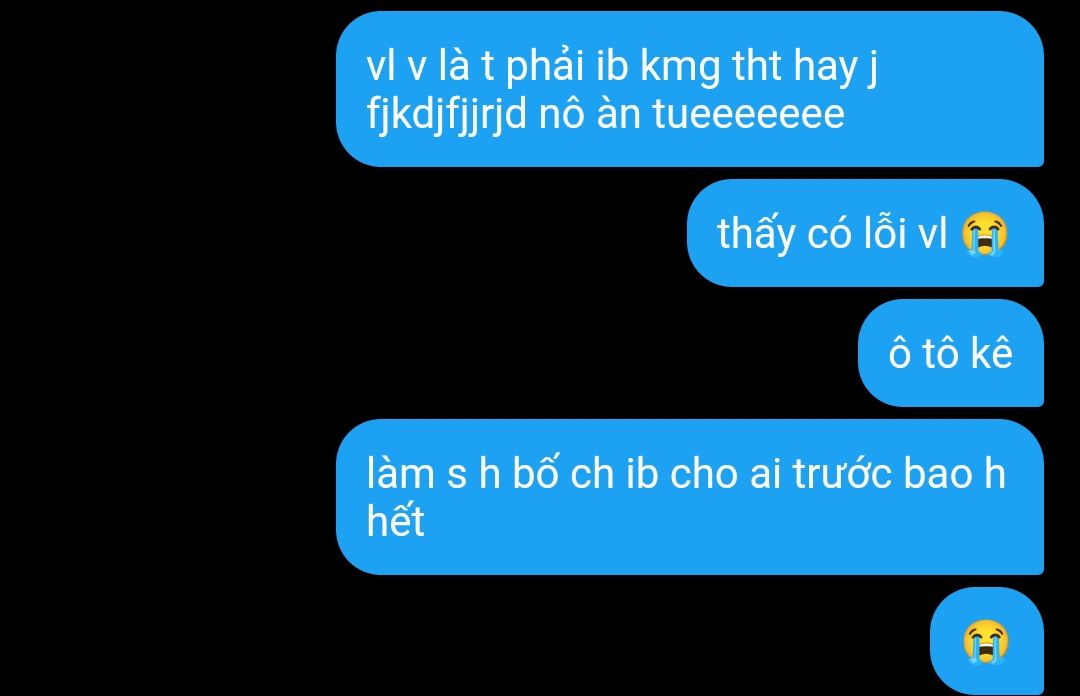Select the message starting 'vl v là t phải'

click(x=689, y=89)
